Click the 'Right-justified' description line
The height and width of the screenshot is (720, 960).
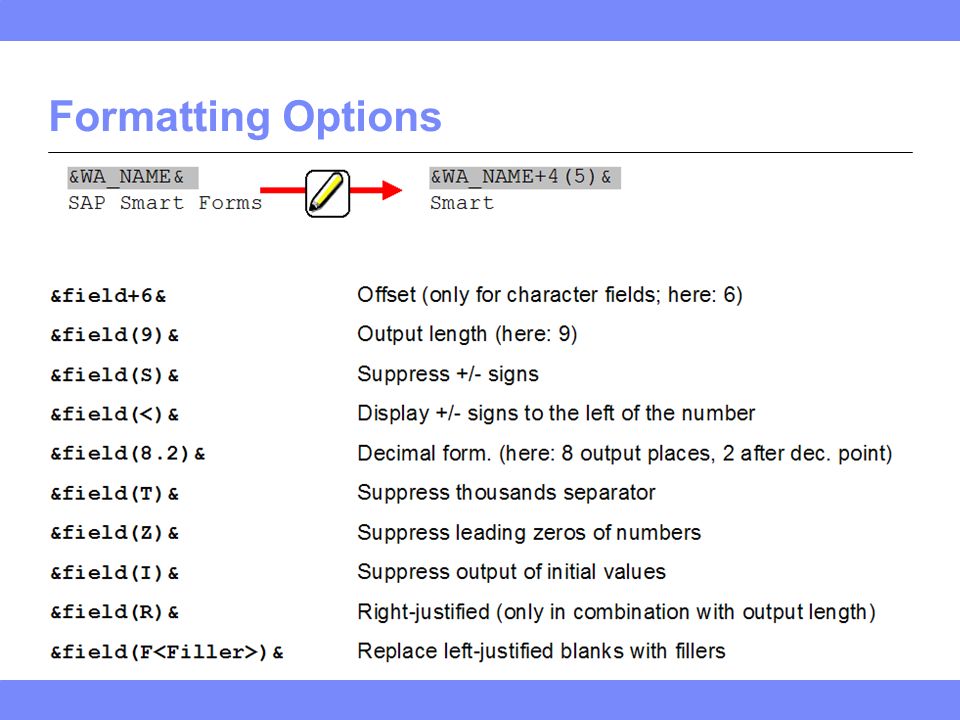[x=617, y=612]
